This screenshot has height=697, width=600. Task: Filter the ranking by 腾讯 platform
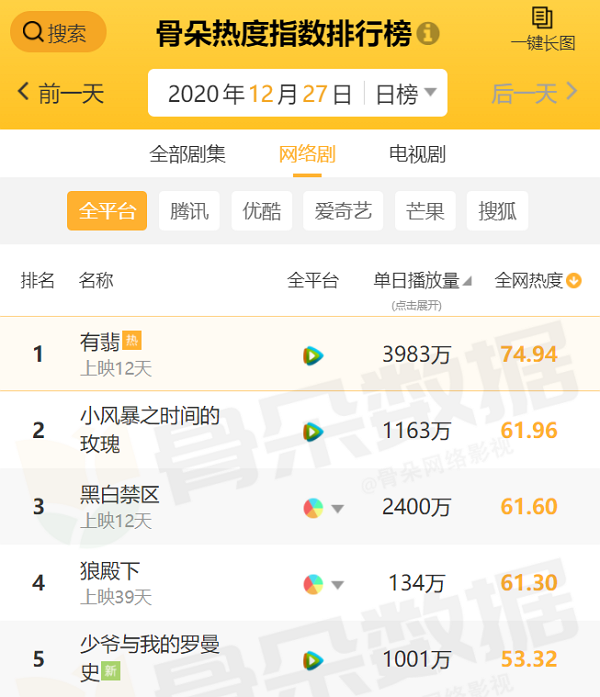tap(189, 211)
